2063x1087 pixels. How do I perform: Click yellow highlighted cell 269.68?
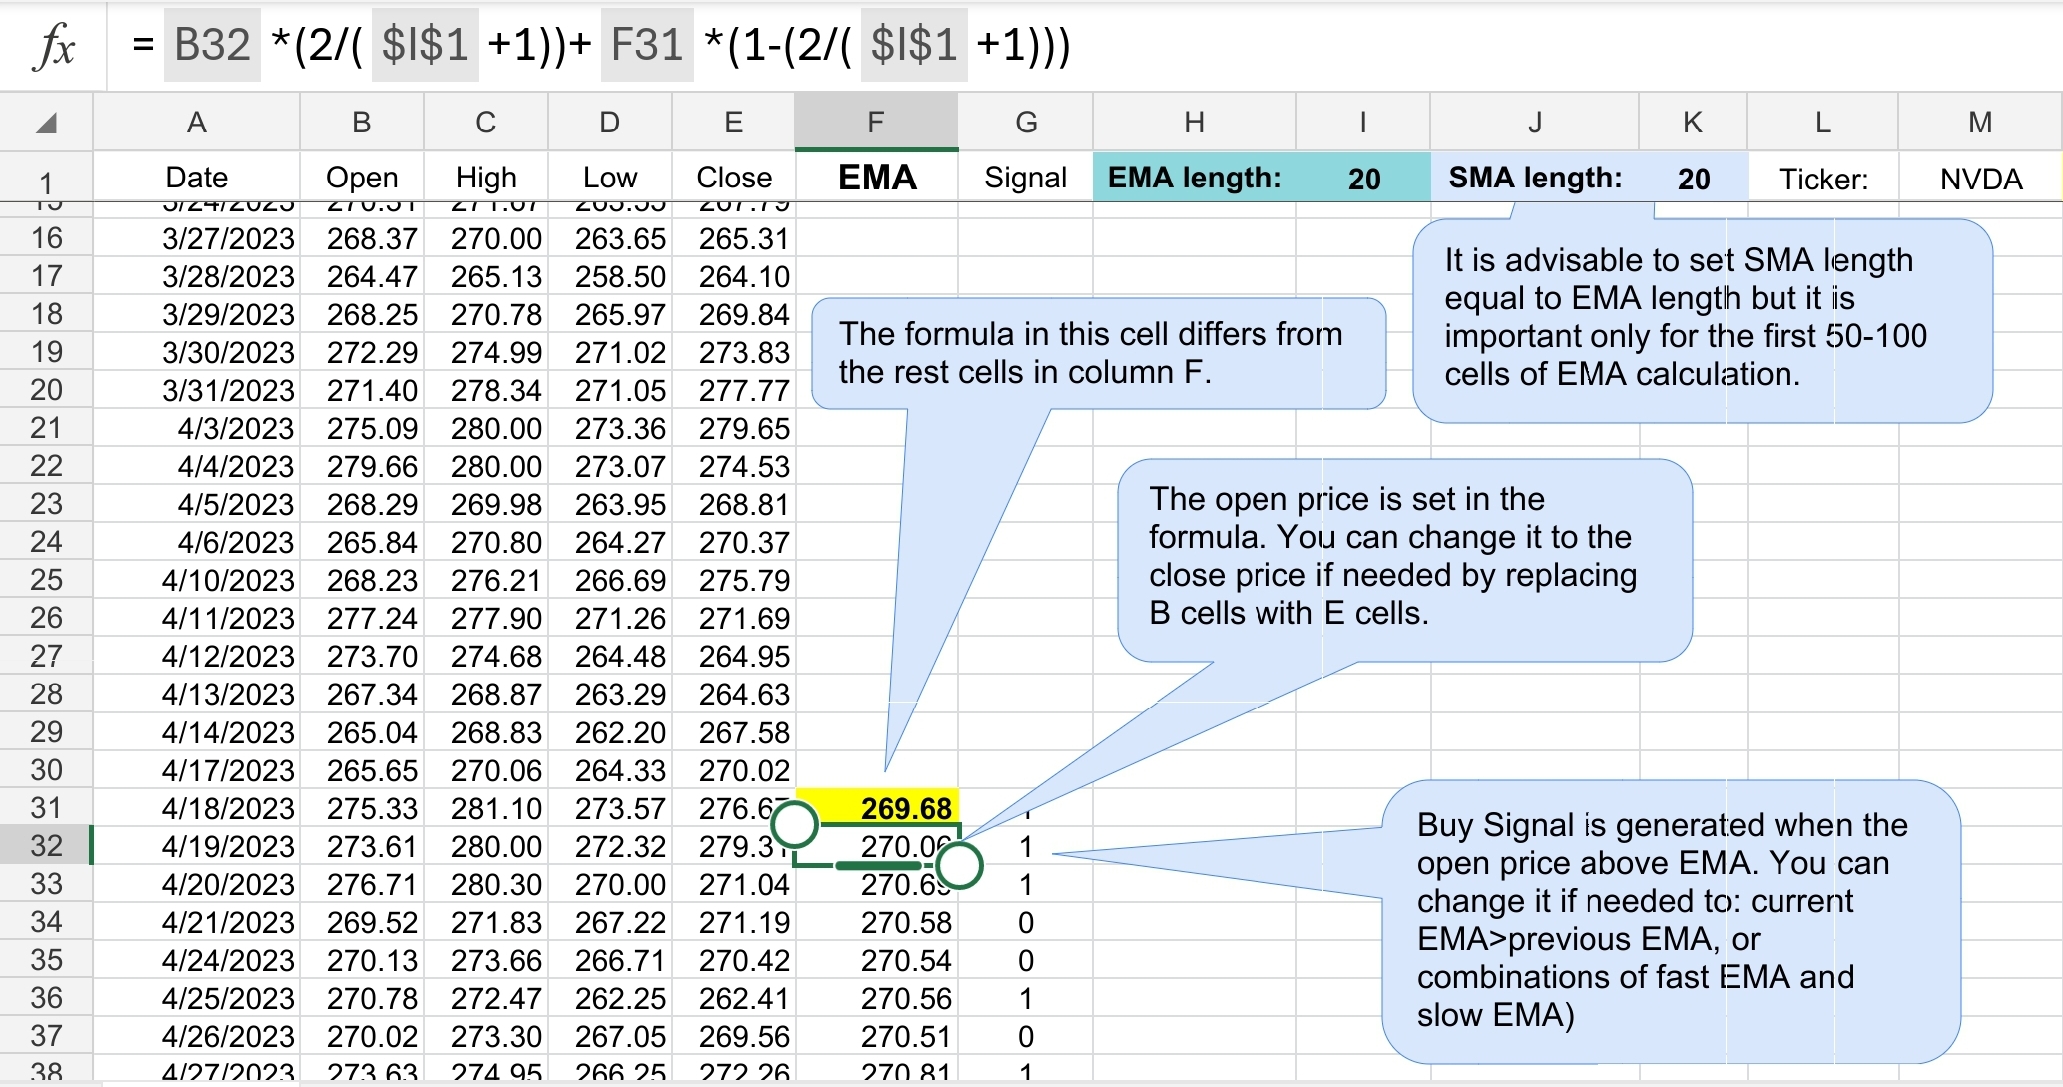(x=877, y=808)
